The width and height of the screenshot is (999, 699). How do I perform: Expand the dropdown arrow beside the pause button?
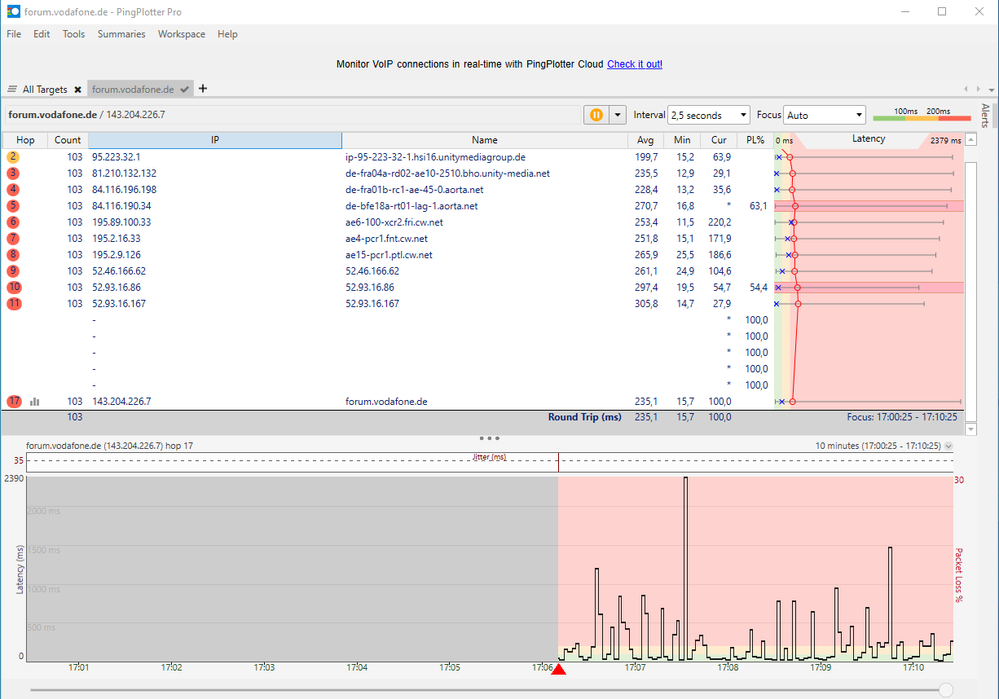617,115
